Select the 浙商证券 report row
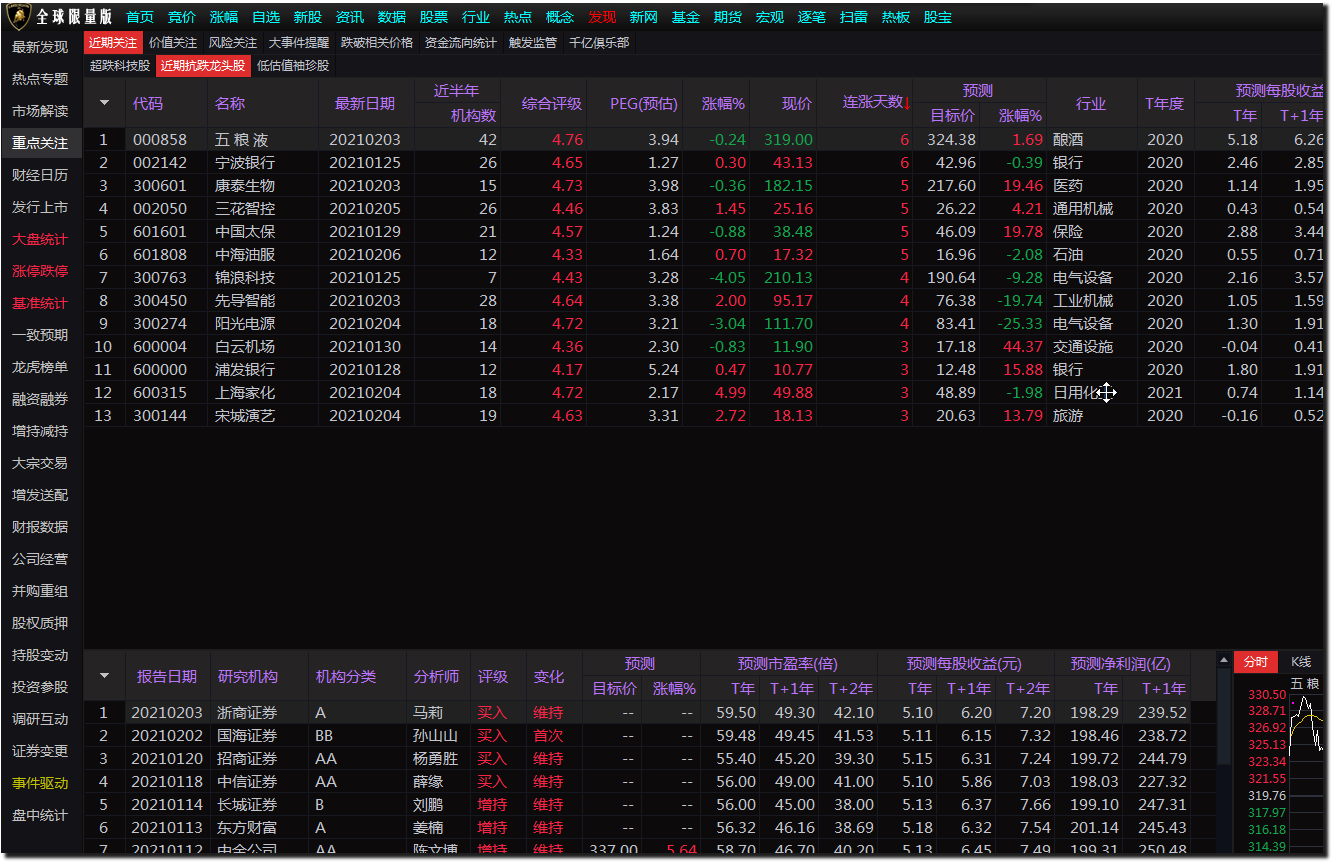This screenshot has height=862, width=1333. pos(650,713)
